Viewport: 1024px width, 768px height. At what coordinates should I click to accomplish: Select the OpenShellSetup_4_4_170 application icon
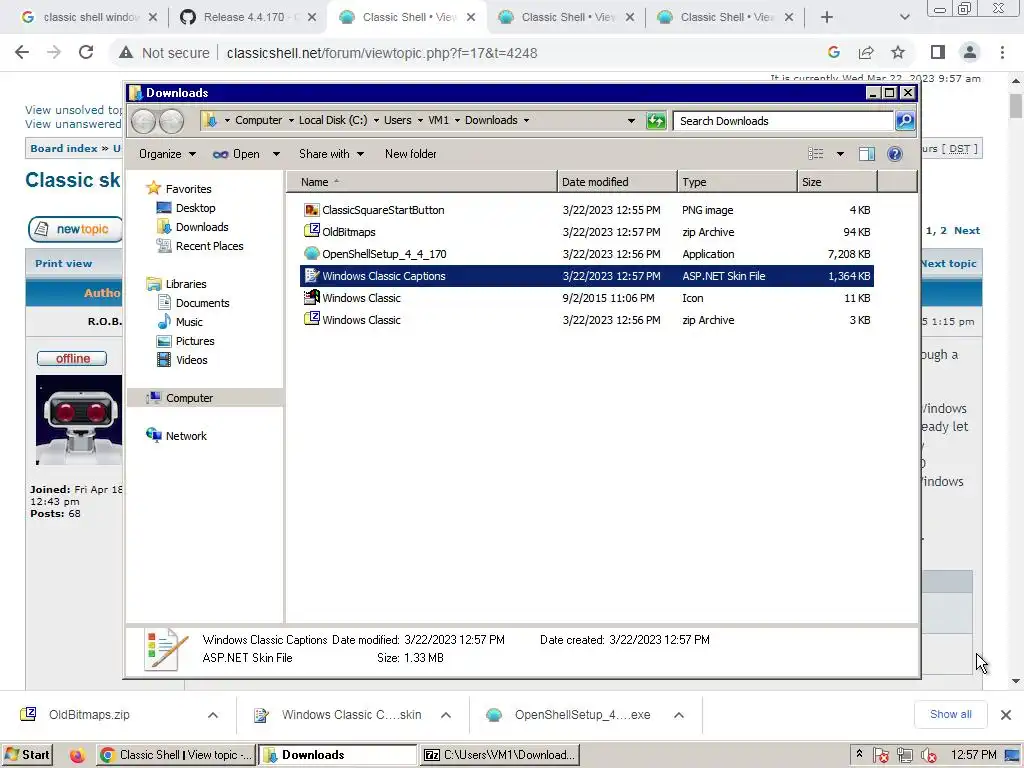(312, 253)
